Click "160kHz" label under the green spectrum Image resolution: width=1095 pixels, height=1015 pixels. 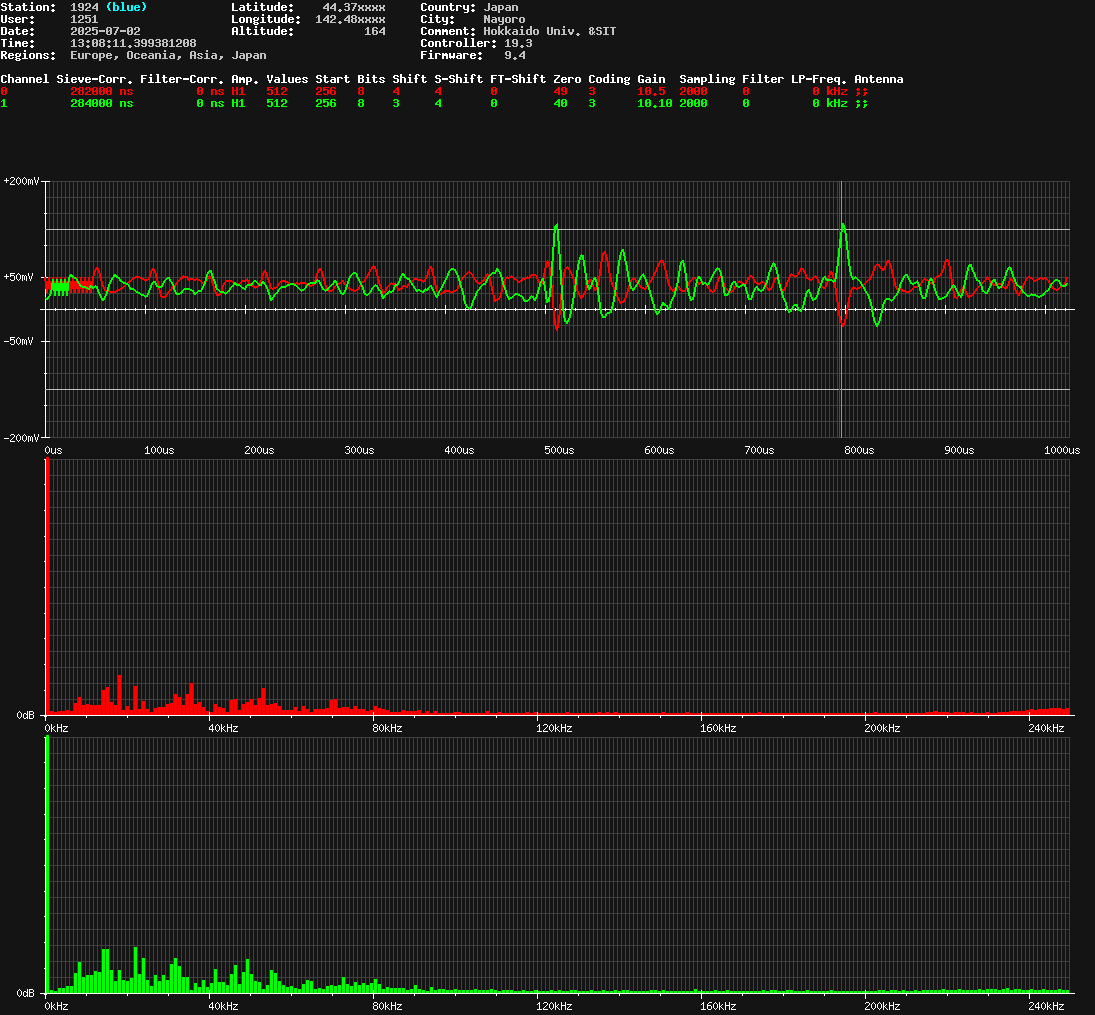[x=718, y=1006]
